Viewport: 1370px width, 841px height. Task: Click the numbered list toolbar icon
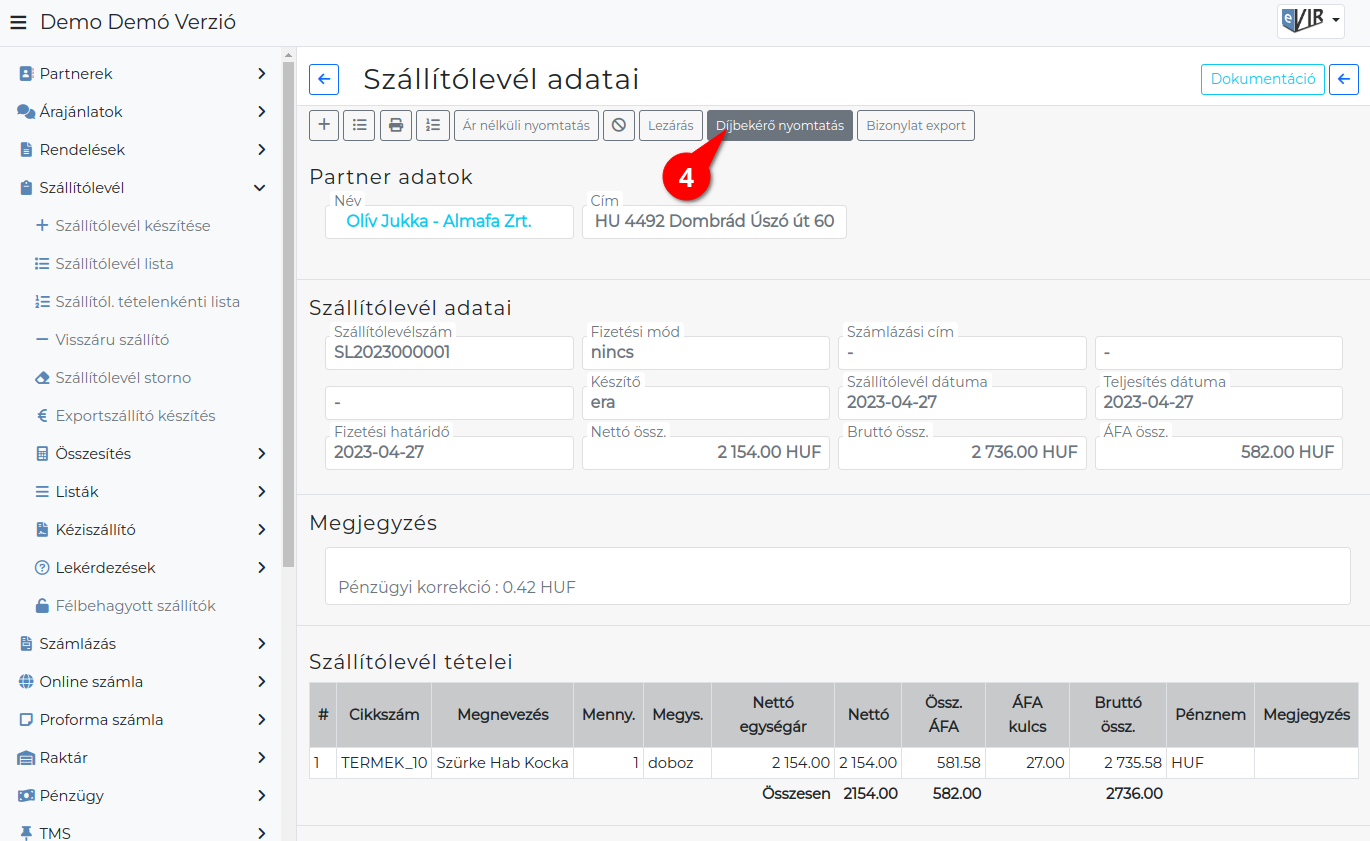coord(433,125)
